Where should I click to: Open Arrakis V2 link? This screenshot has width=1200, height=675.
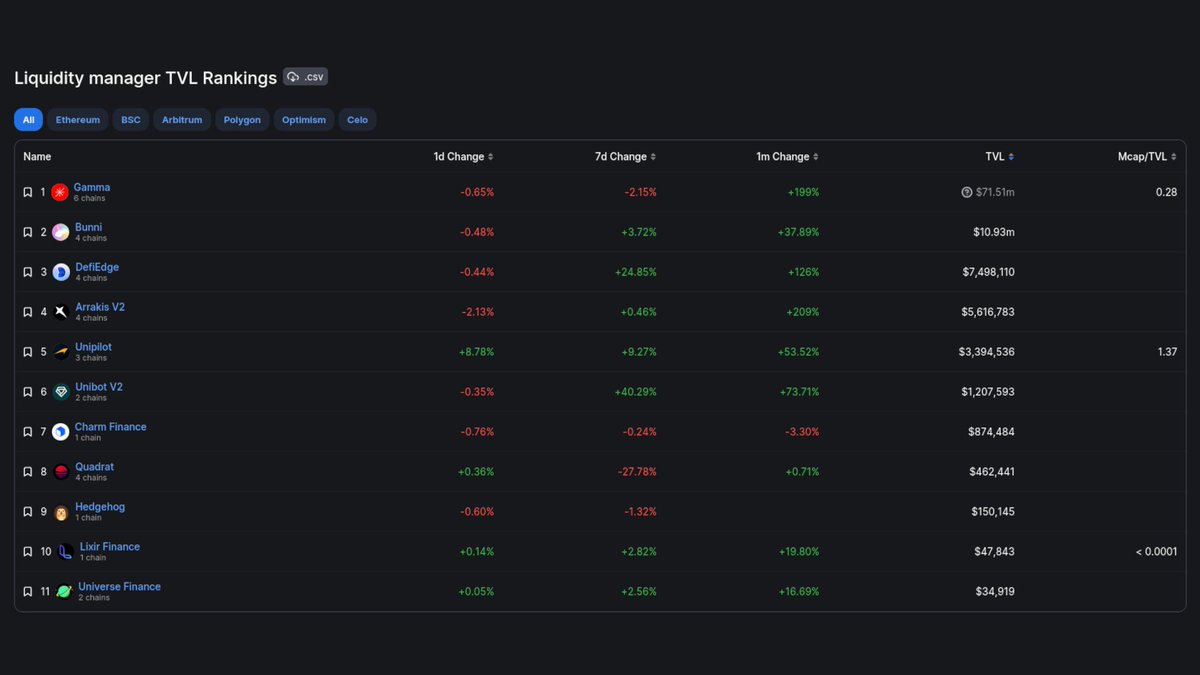tap(100, 307)
